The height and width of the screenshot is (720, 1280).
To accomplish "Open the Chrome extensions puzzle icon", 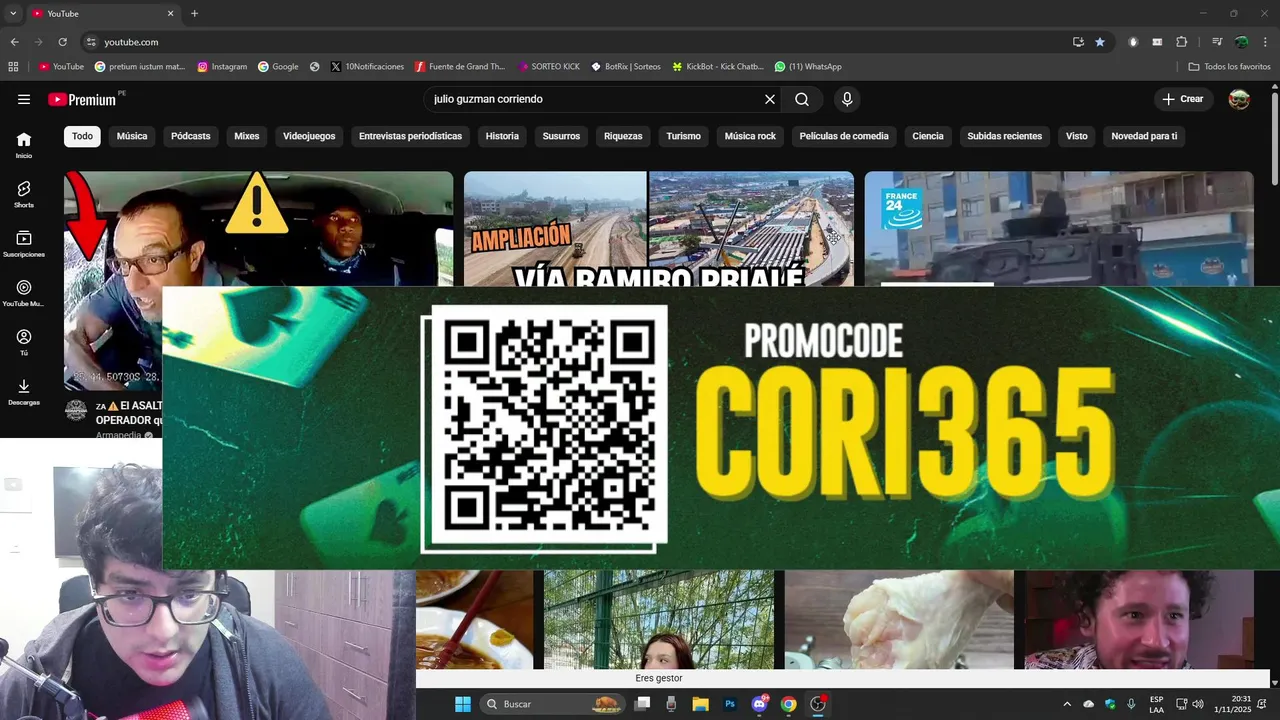I will tap(1181, 42).
